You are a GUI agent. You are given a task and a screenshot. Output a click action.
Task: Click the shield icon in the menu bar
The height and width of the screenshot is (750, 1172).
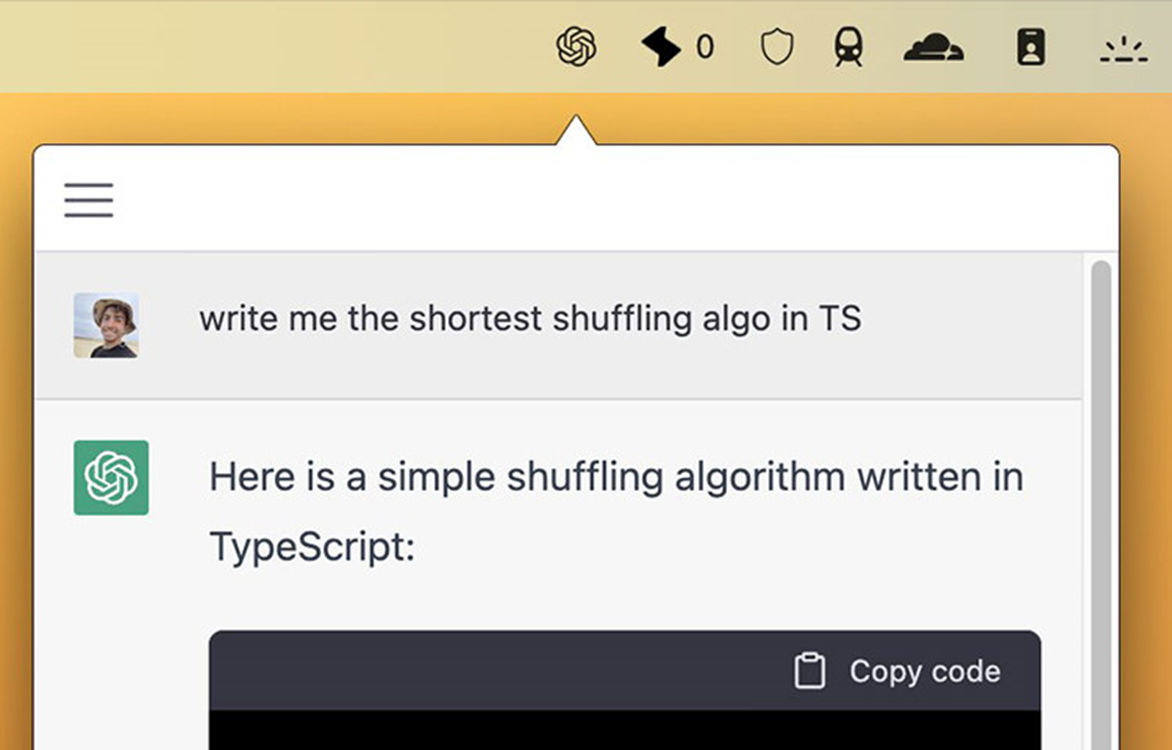777,47
